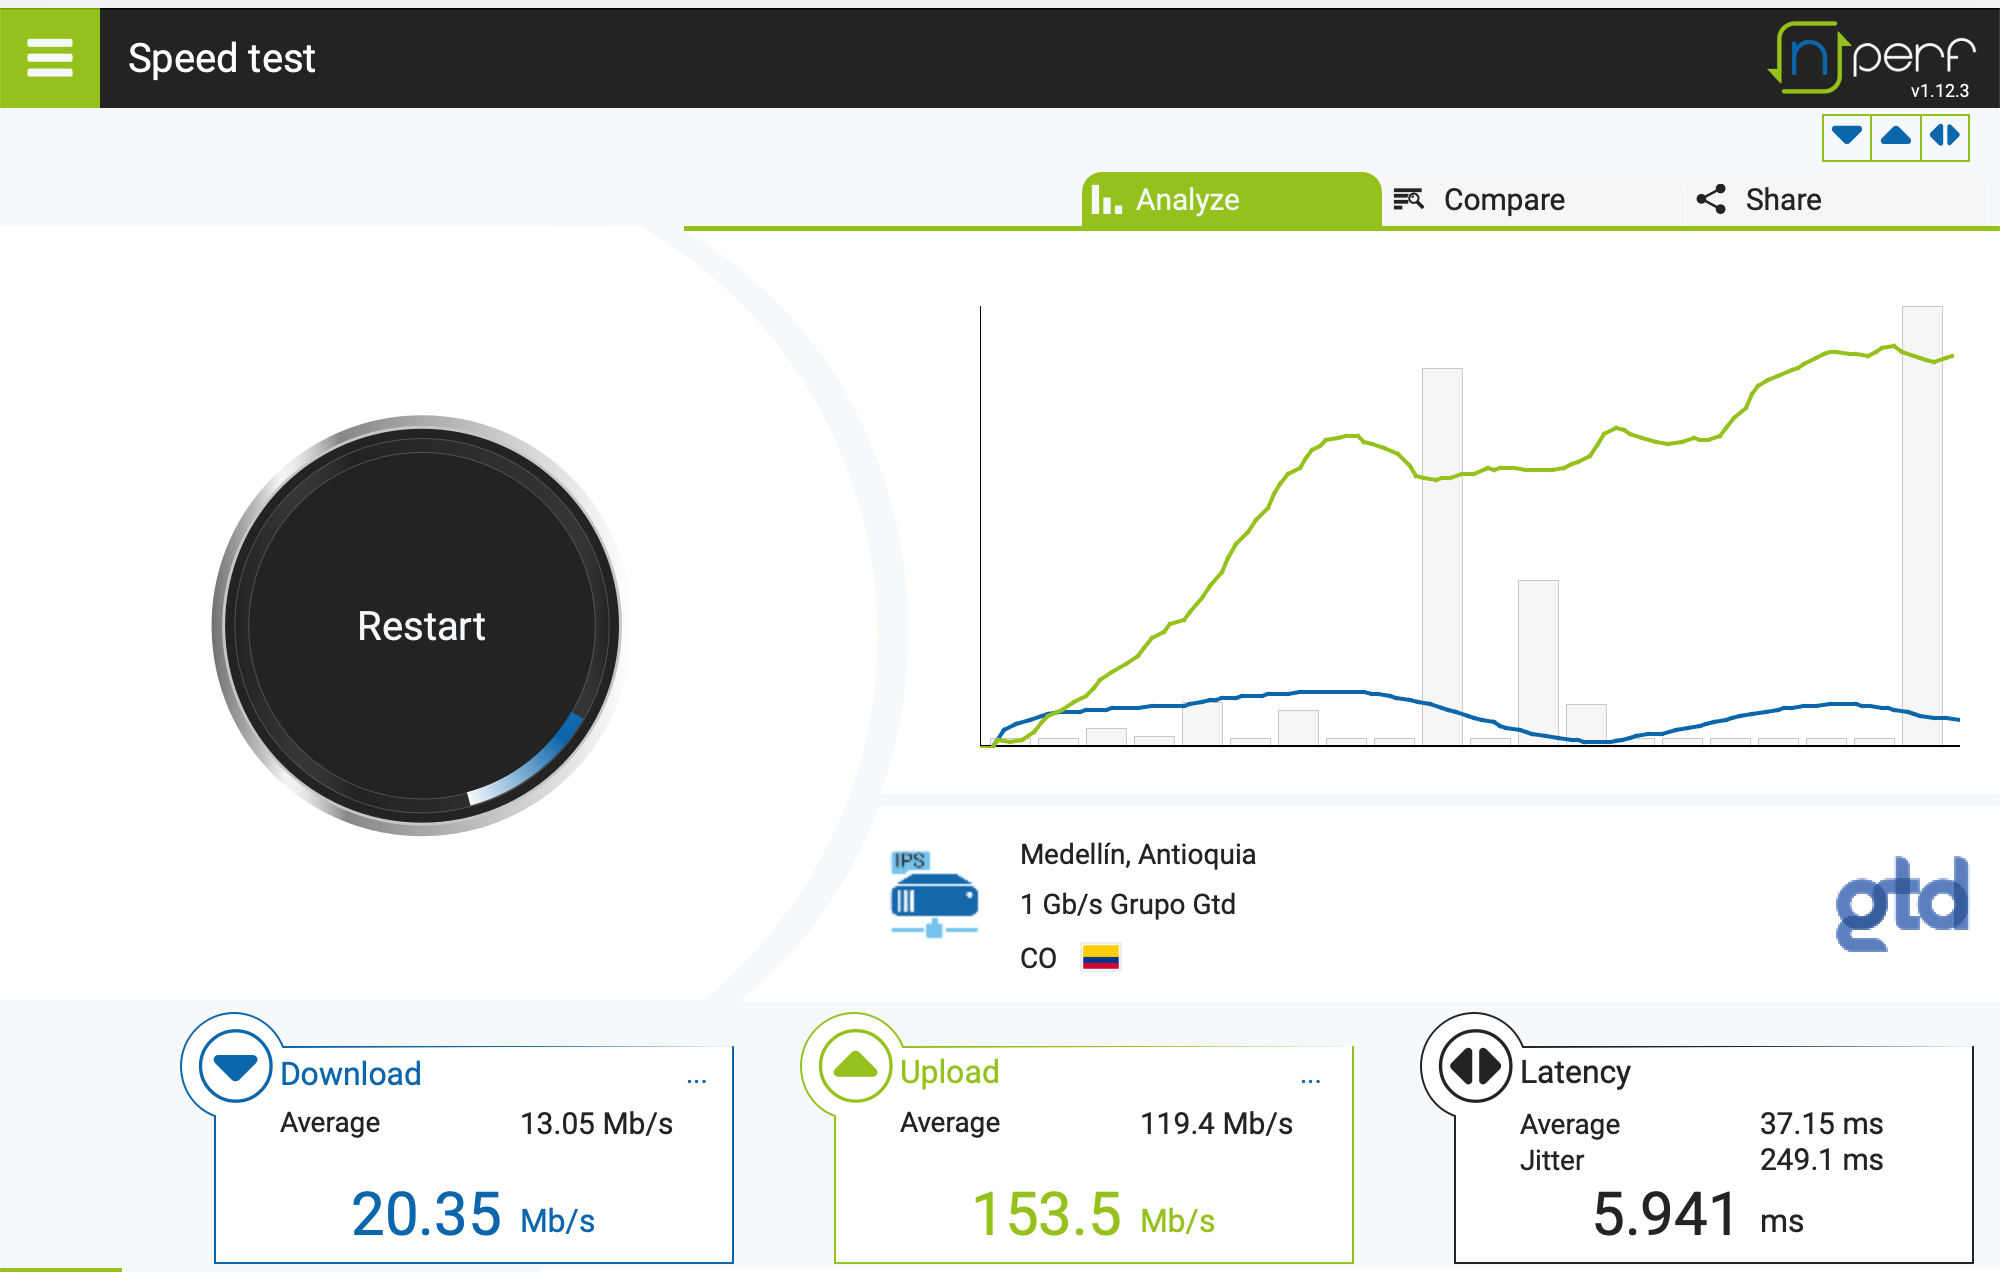The image size is (2000, 1272).
Task: Open the Share tab
Action: [1835, 200]
